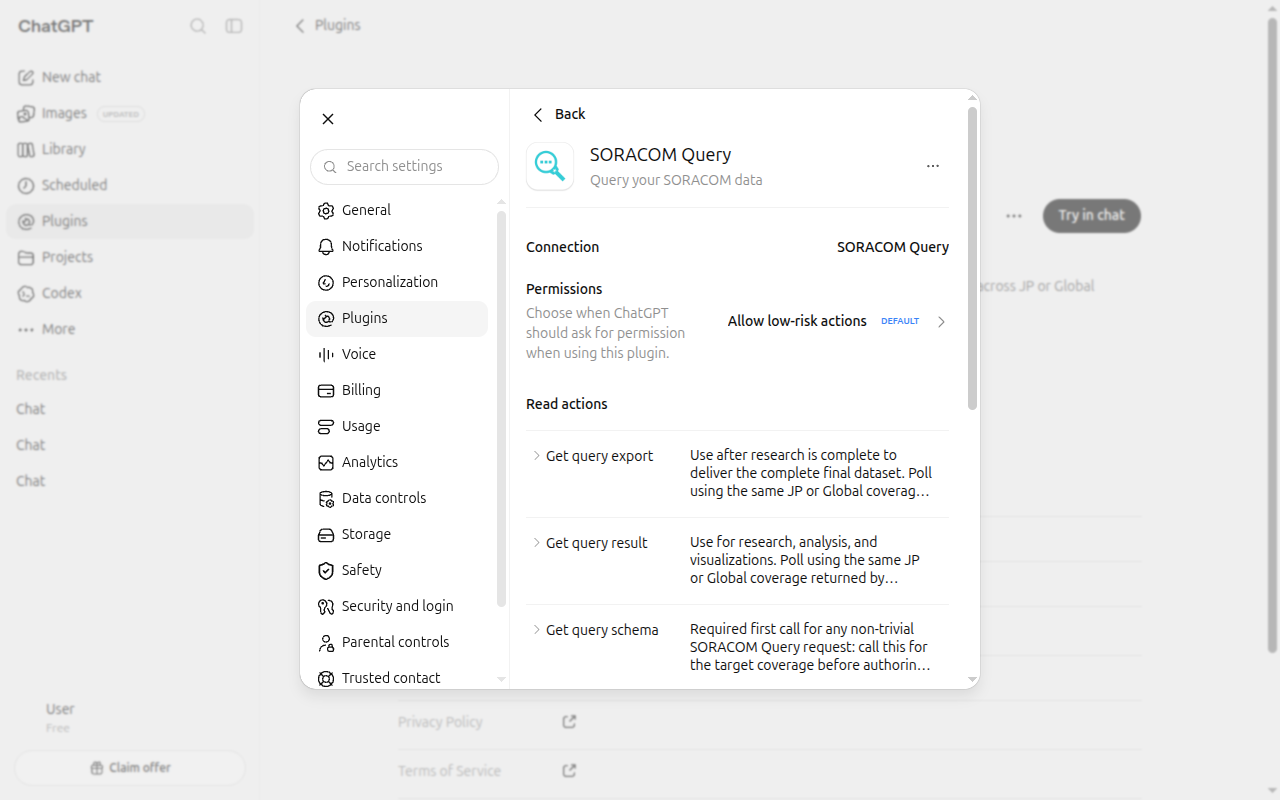The image size is (1280, 800).
Task: Click the search icon in sidebar header
Action: pos(198,26)
